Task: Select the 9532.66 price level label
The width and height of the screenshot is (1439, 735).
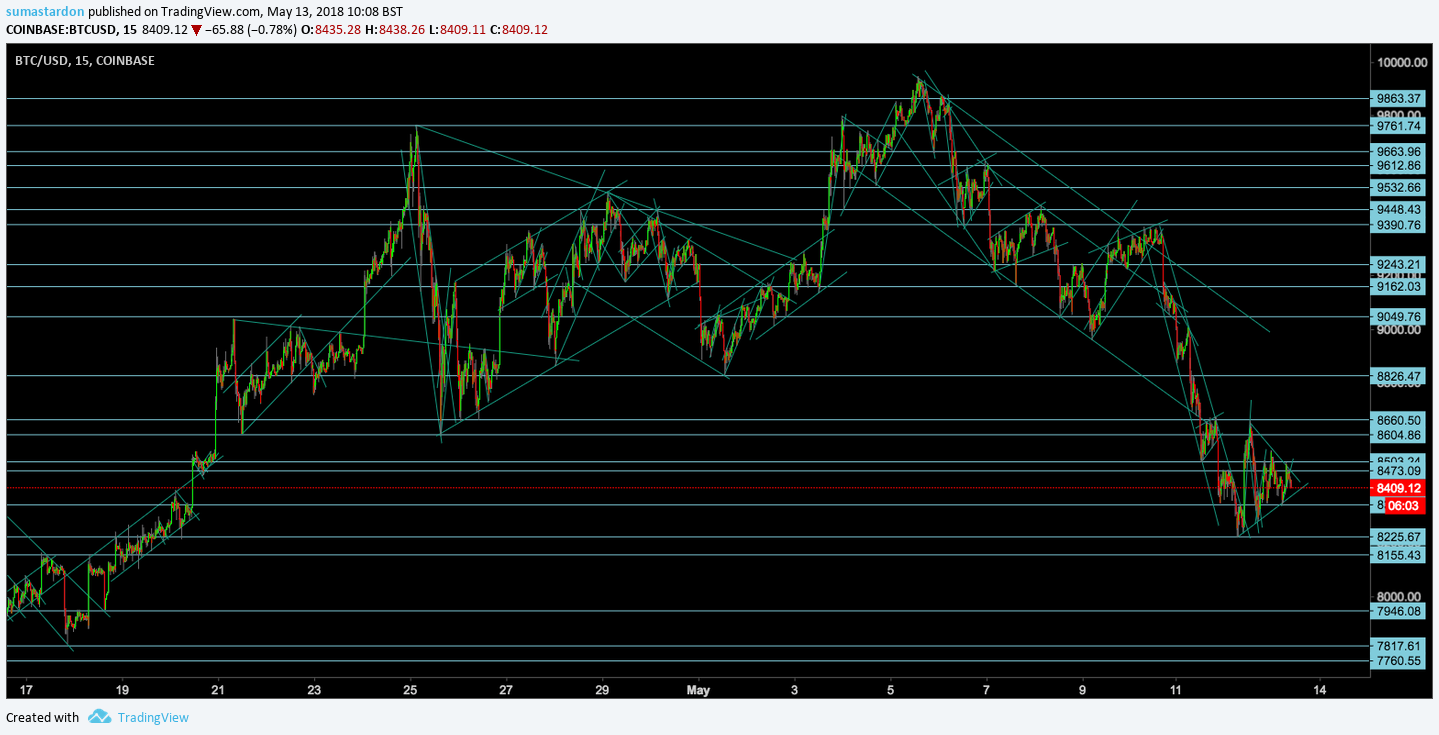Action: tap(1399, 188)
